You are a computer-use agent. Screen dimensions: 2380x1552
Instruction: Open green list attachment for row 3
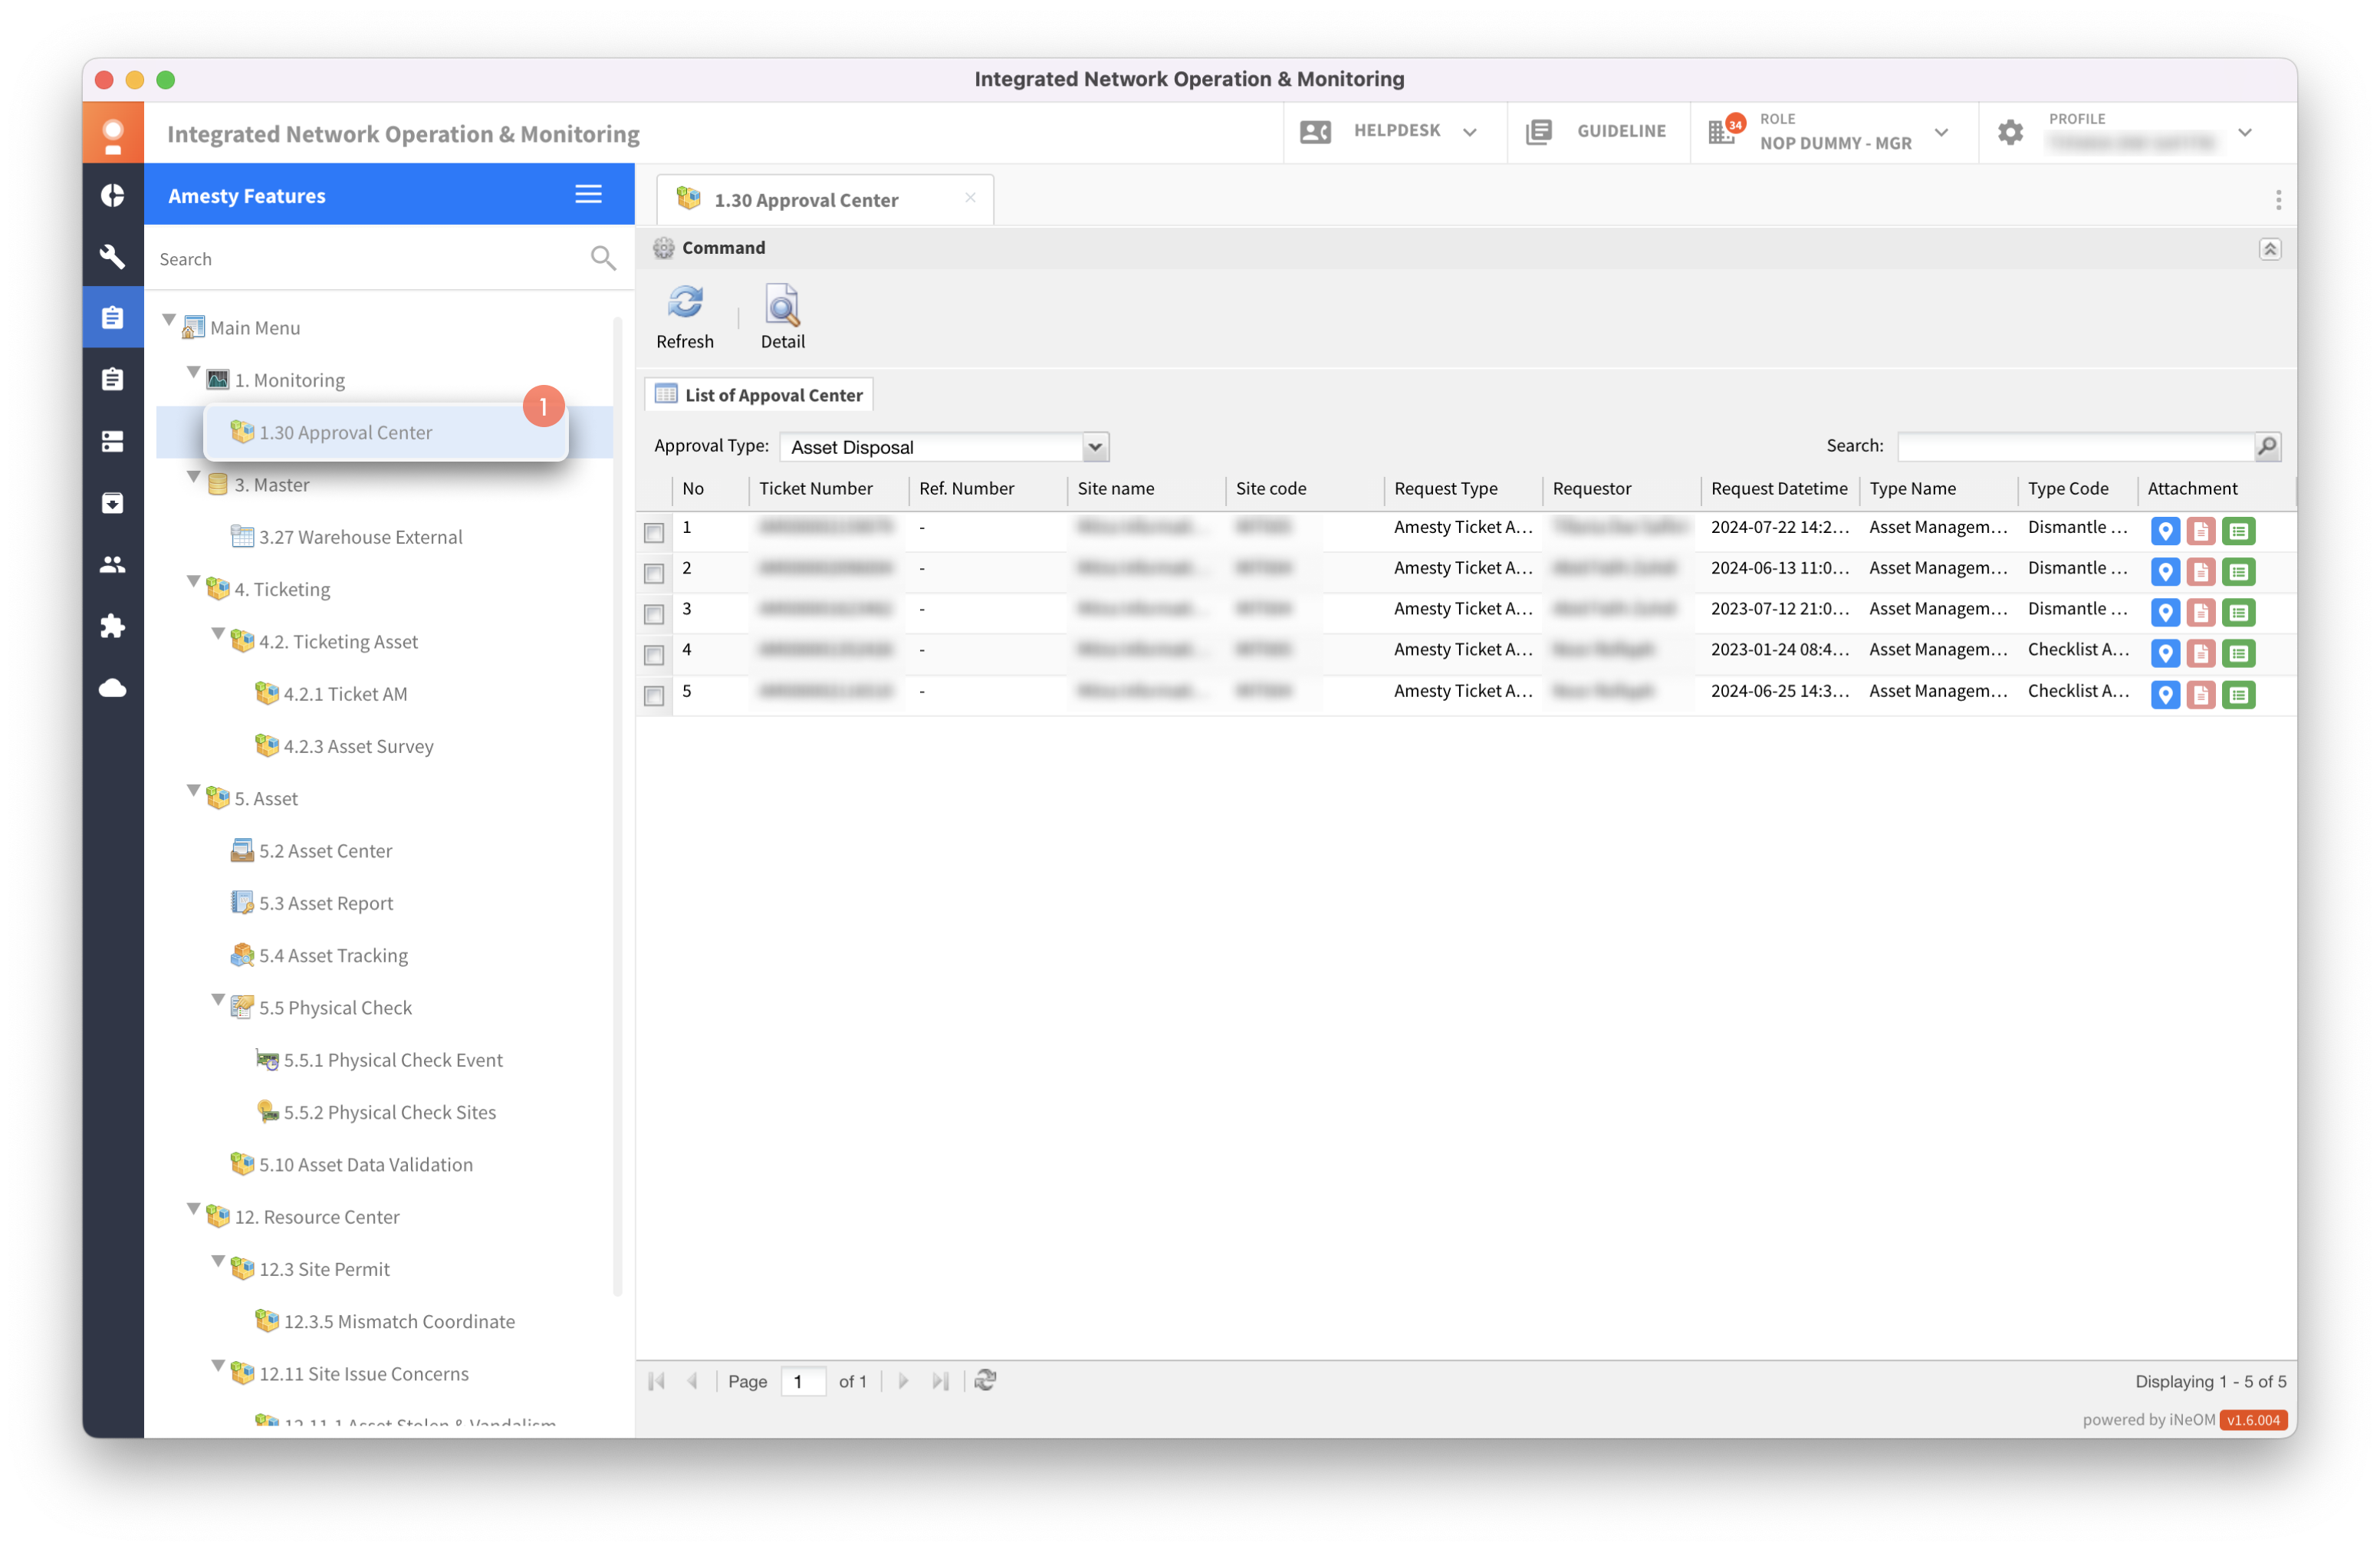pyautogui.click(x=2238, y=613)
